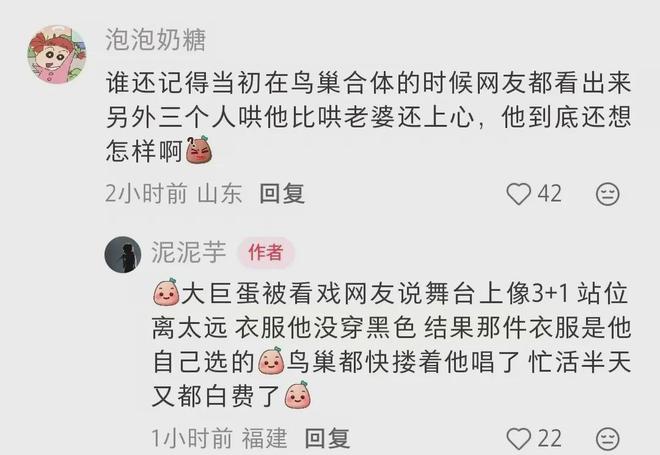Select the comment text starting 谁还记得当初
The image size is (660, 455).
tap(368, 117)
